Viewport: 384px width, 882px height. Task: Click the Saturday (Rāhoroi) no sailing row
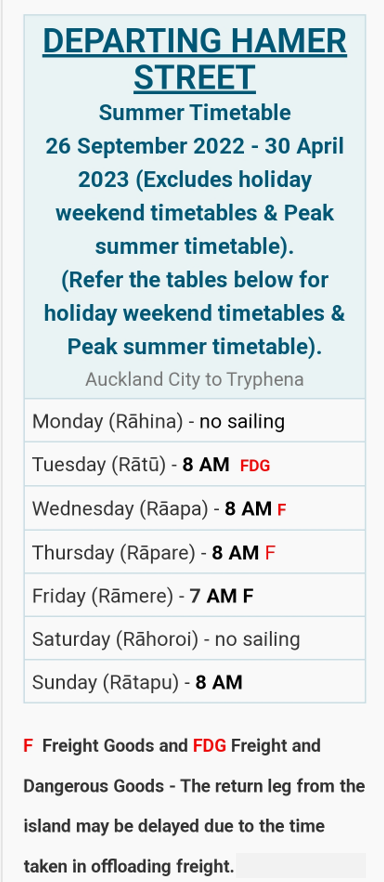click(195, 638)
